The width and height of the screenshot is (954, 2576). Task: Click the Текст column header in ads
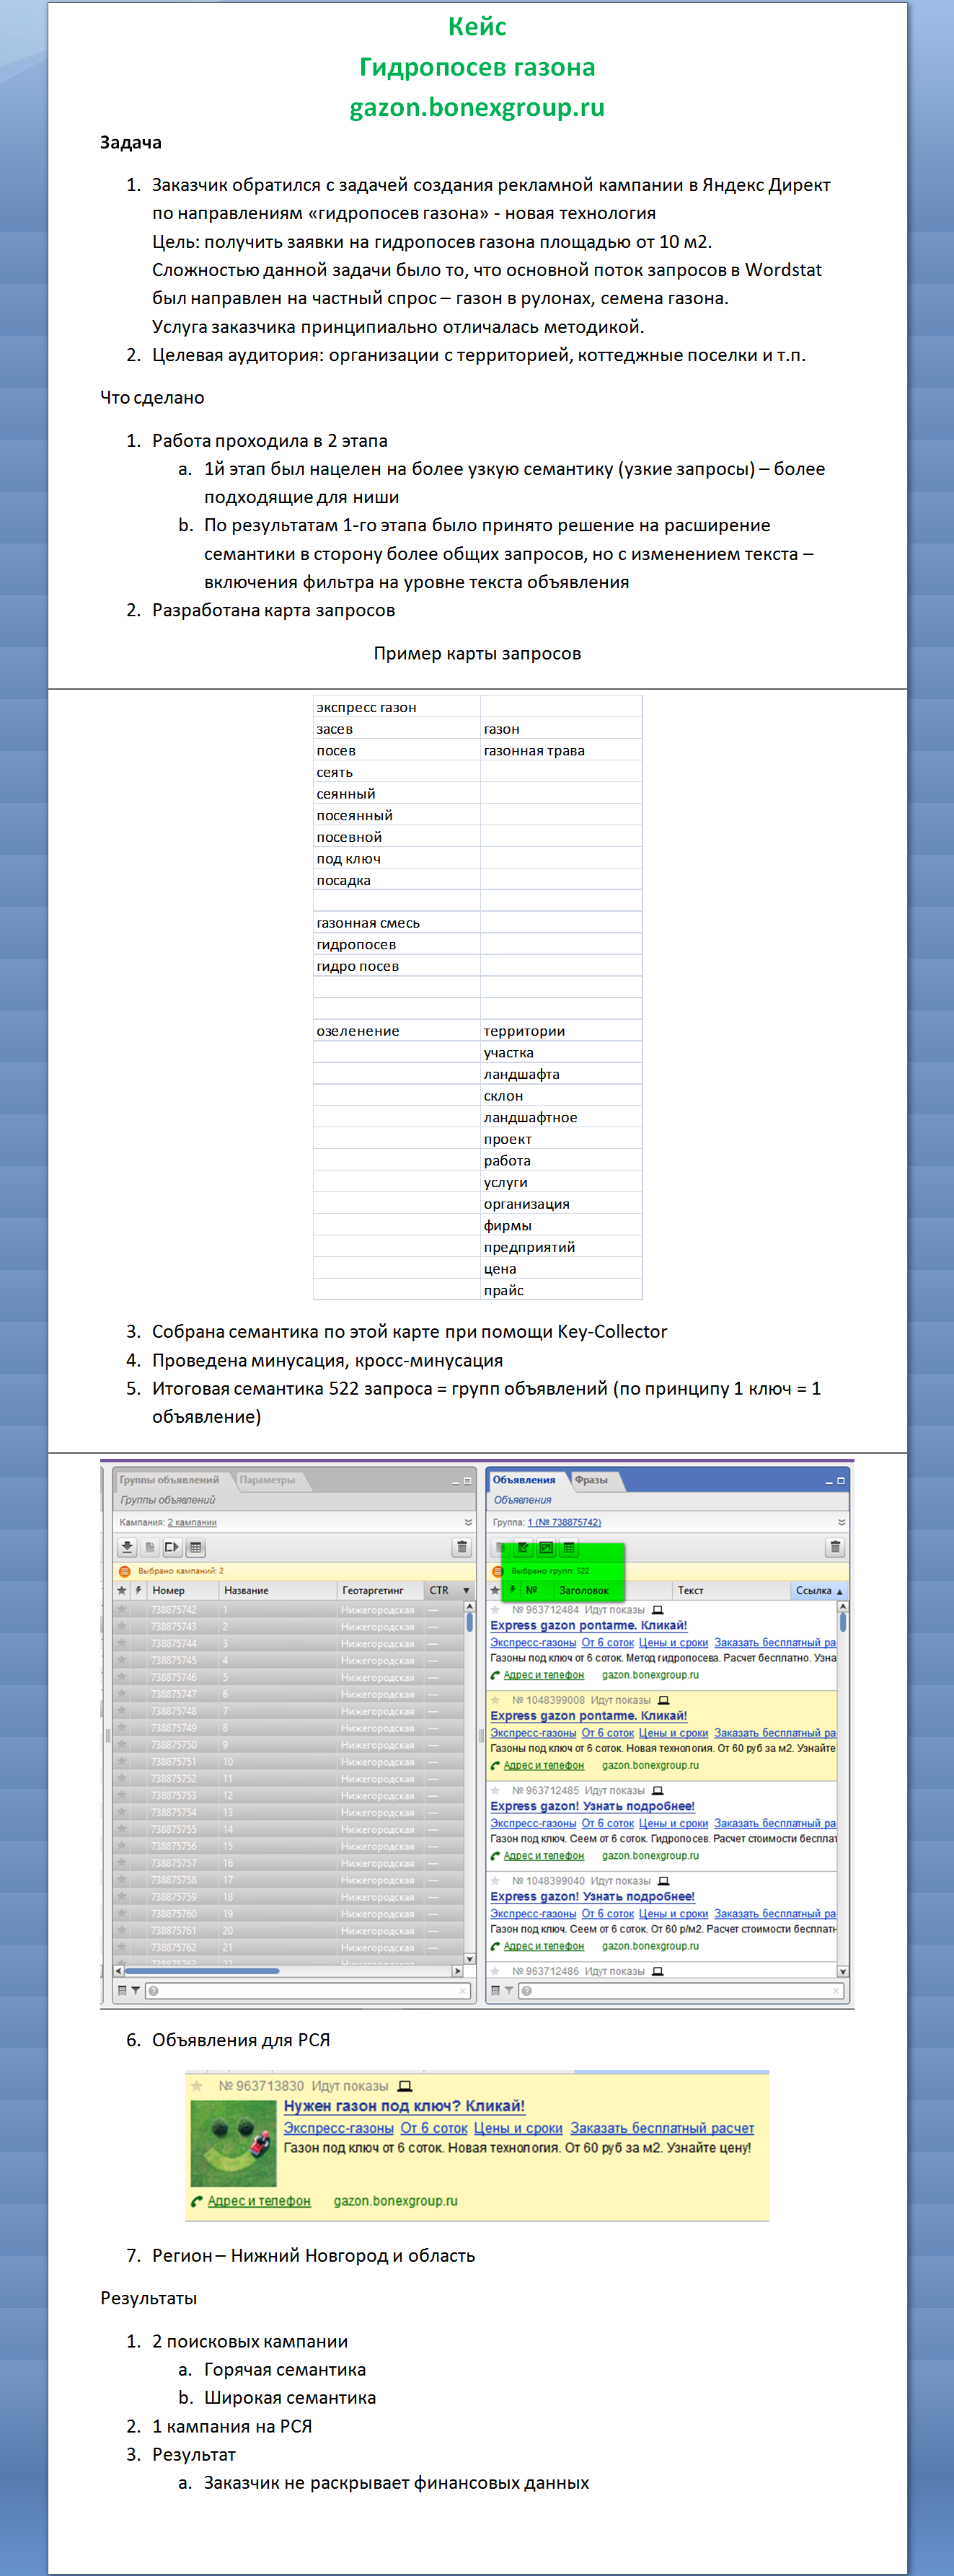(731, 1590)
